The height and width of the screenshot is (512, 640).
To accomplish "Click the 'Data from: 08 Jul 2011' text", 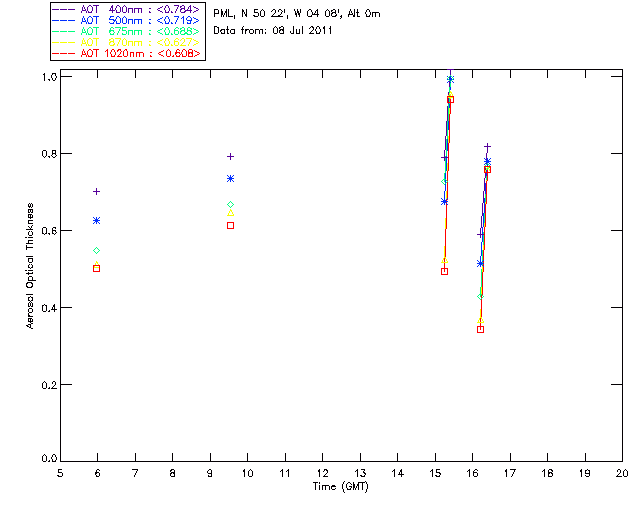I will pos(273,31).
